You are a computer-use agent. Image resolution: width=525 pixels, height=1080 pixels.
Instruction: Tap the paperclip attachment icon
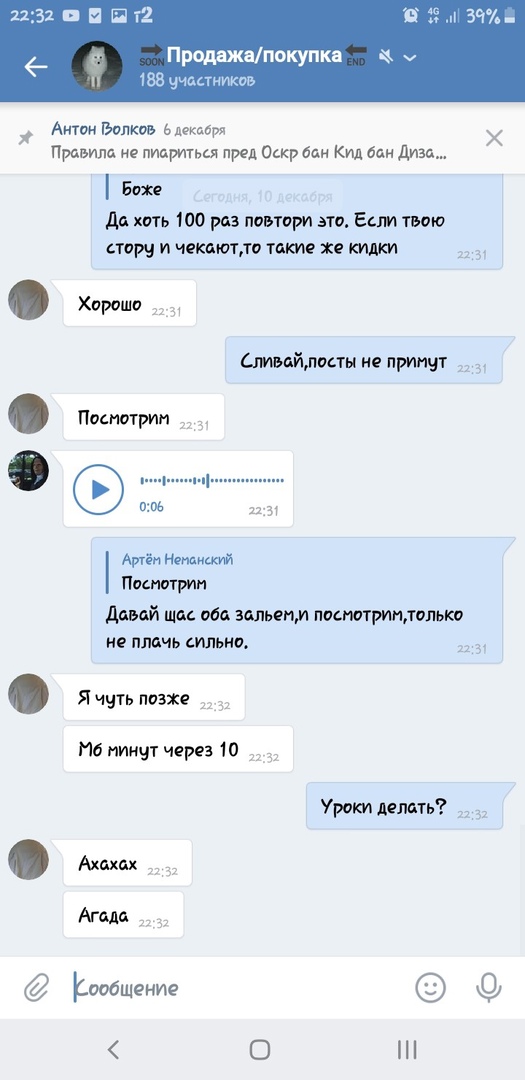tap(35, 989)
